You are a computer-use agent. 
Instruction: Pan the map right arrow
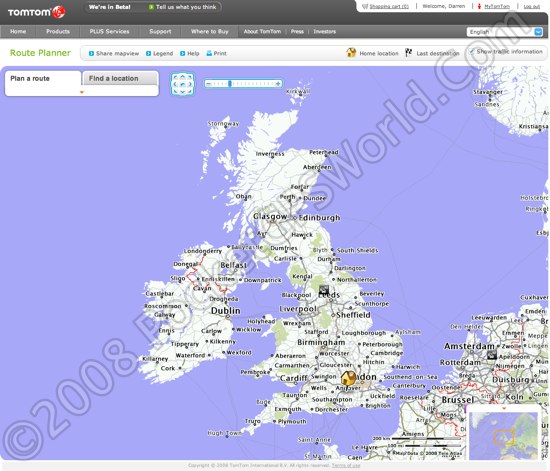coord(190,84)
